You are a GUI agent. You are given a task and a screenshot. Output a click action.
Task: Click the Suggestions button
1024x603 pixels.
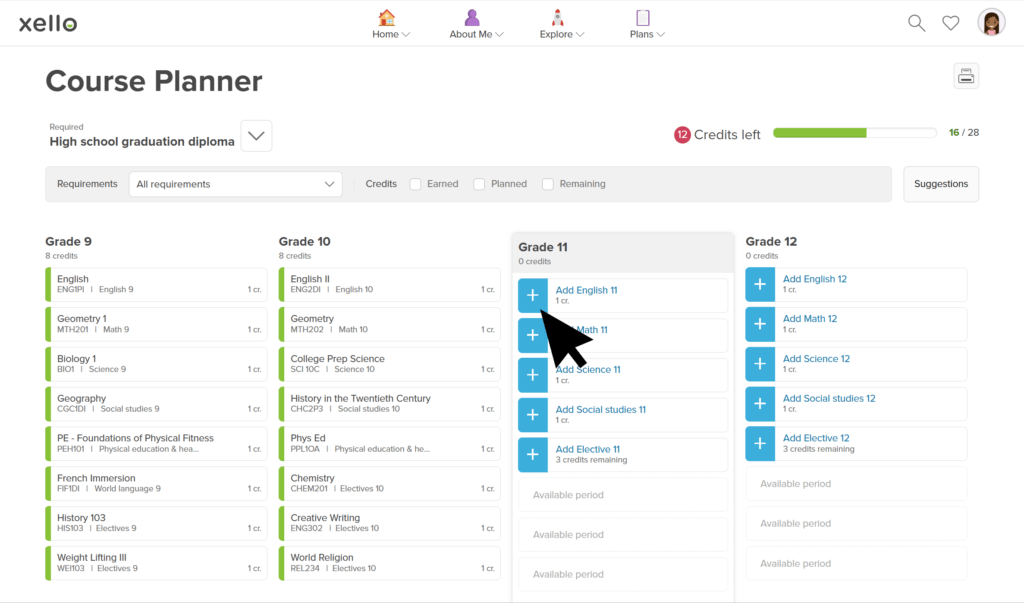click(x=941, y=184)
